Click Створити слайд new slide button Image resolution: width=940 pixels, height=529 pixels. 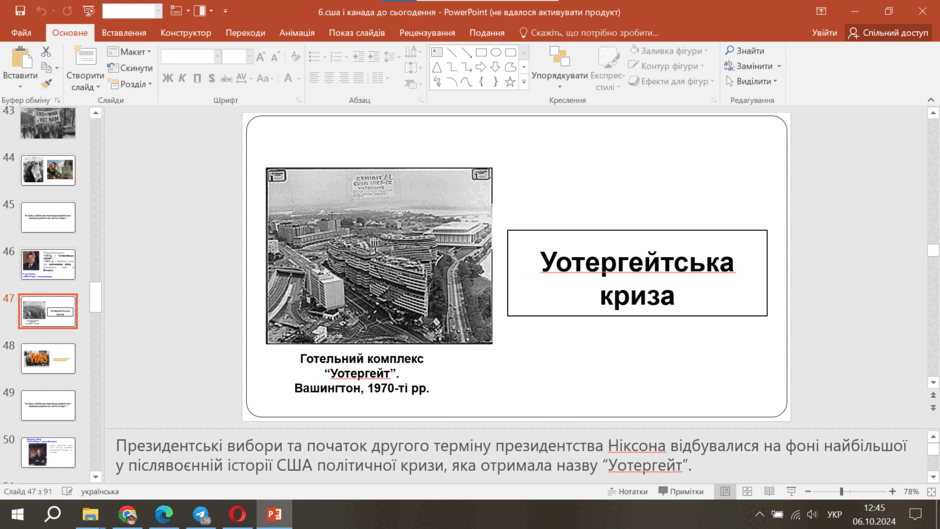click(85, 71)
